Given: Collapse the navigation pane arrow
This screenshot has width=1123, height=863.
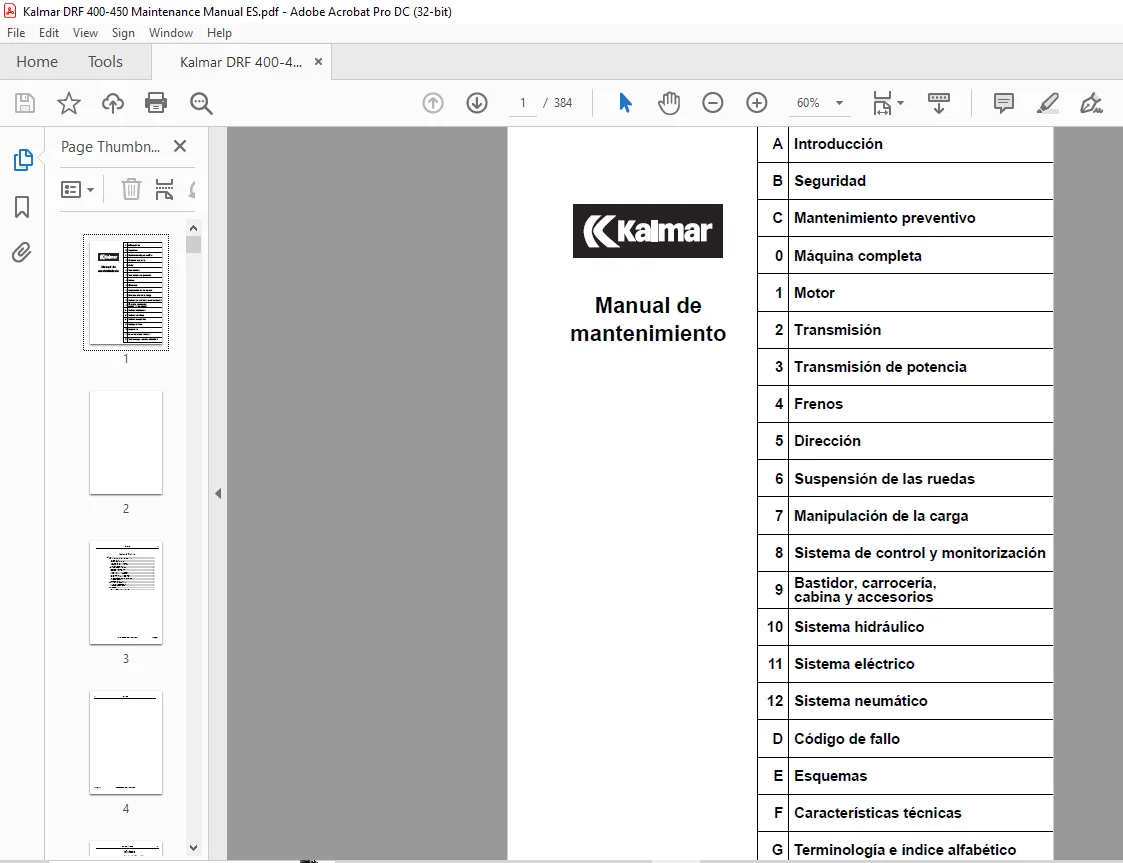Looking at the screenshot, I should coord(218,493).
